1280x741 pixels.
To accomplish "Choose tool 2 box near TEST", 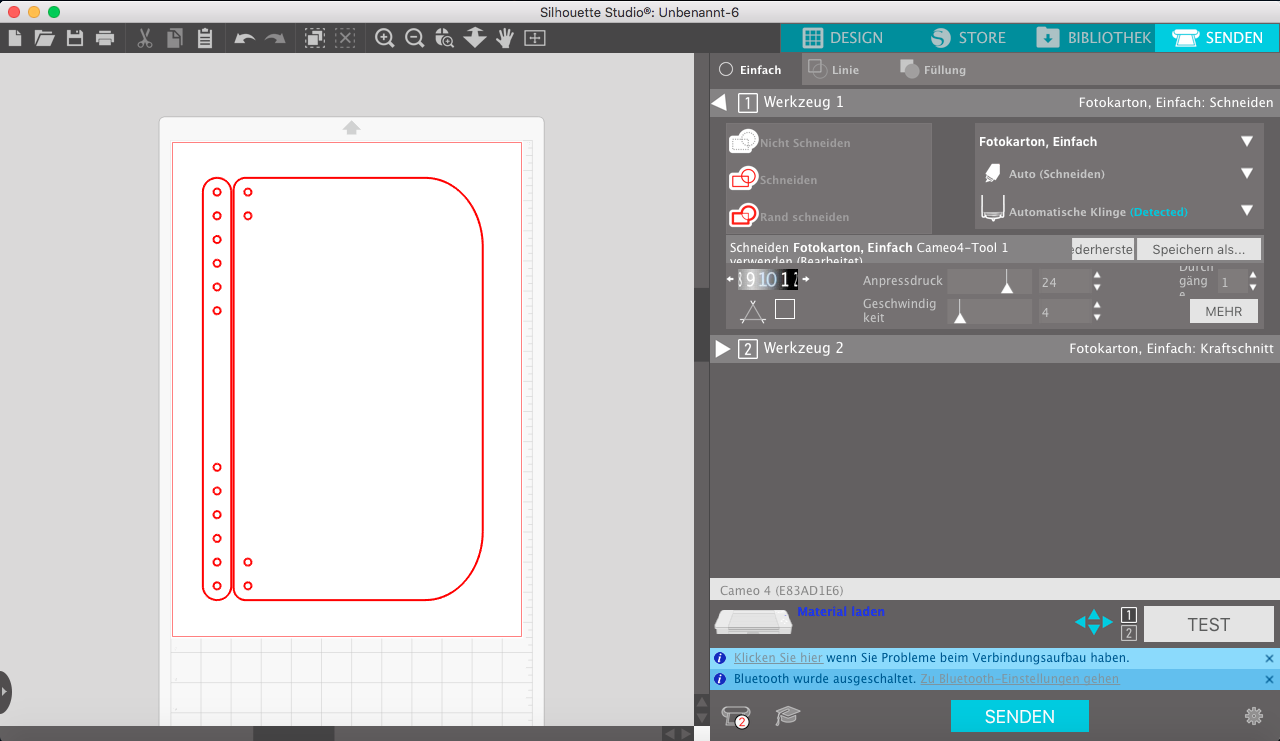I will [x=1128, y=633].
